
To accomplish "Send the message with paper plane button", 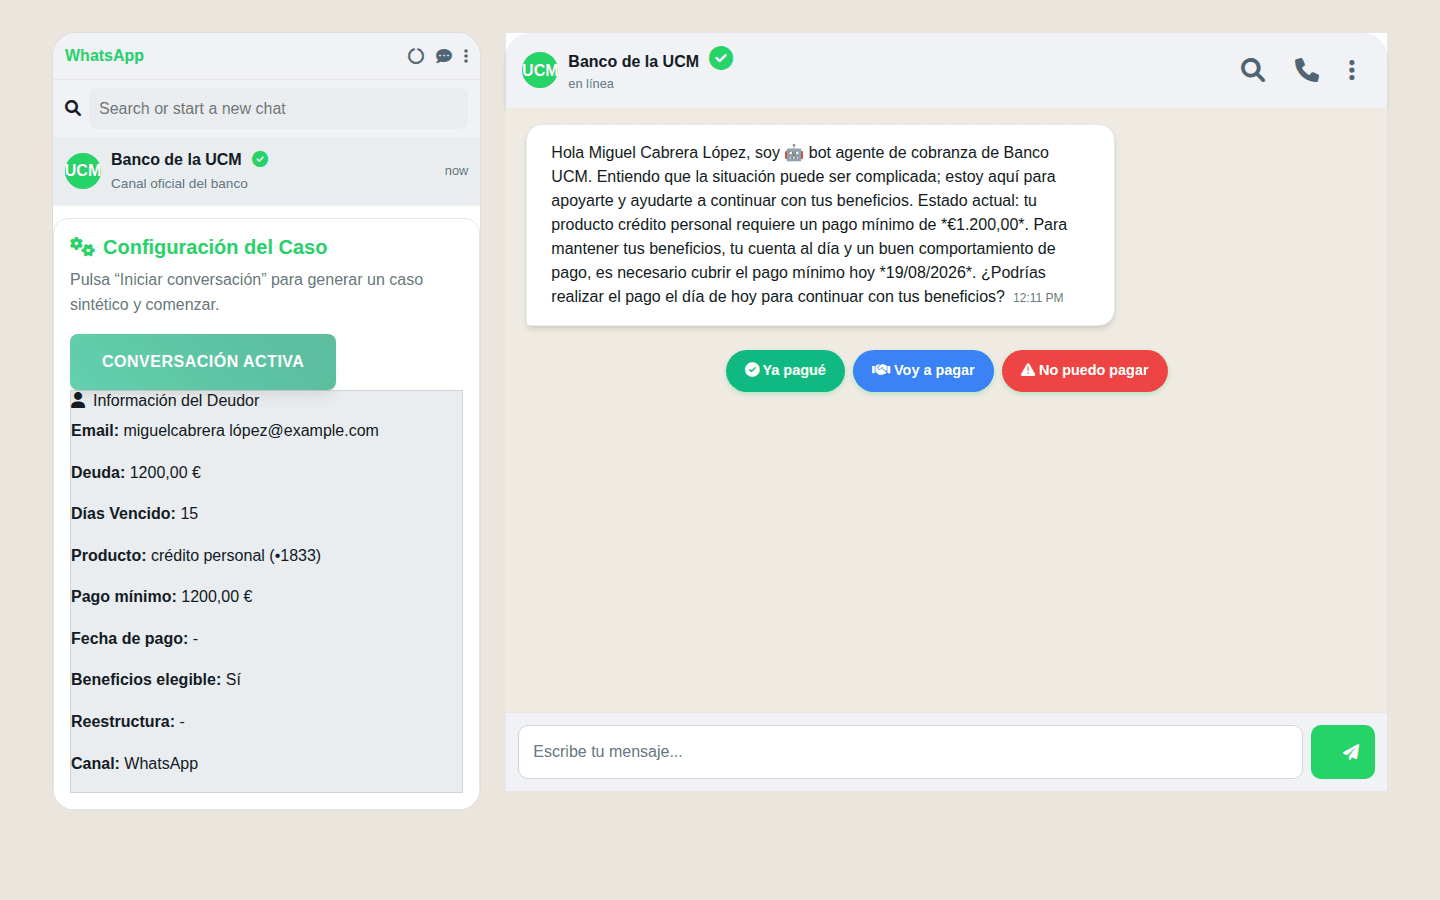I will pyautogui.click(x=1343, y=752).
